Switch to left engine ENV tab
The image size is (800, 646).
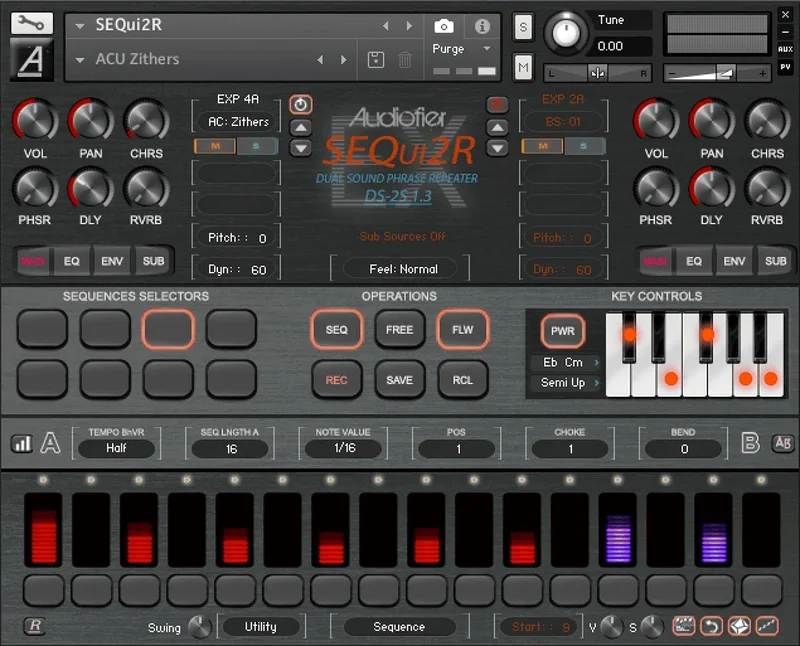(x=112, y=261)
